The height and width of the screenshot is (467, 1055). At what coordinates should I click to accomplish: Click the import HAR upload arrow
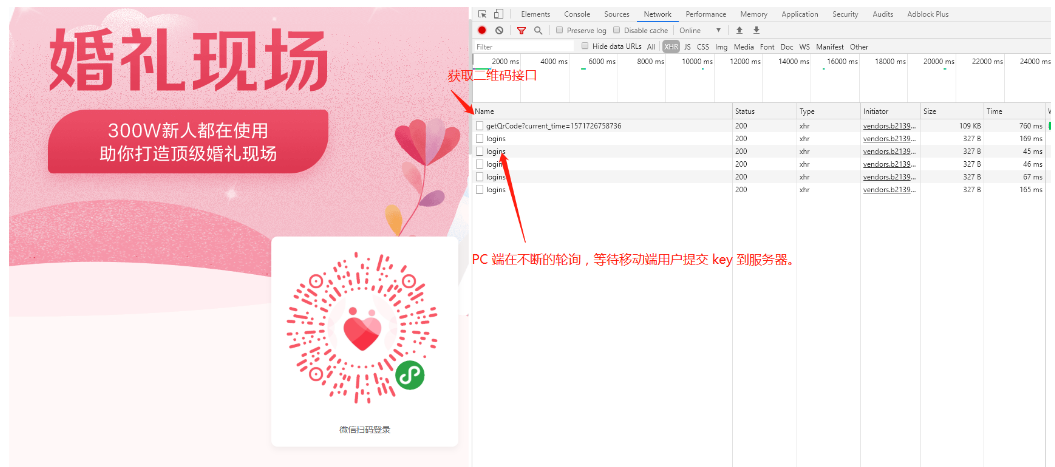tap(739, 30)
